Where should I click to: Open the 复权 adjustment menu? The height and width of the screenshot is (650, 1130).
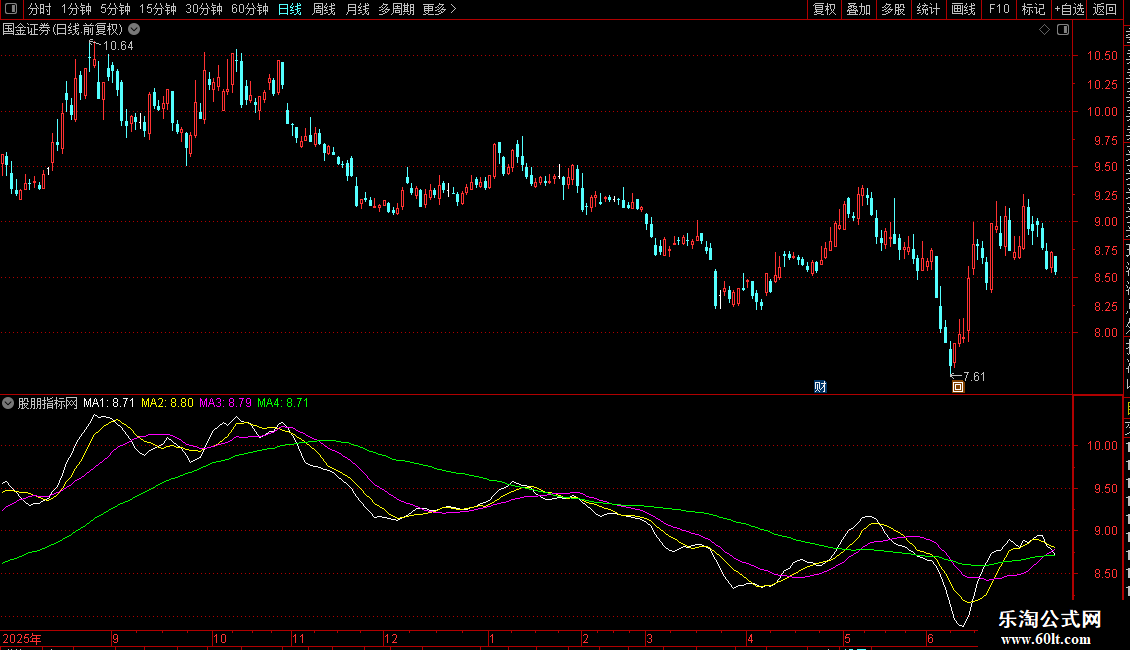click(x=824, y=9)
